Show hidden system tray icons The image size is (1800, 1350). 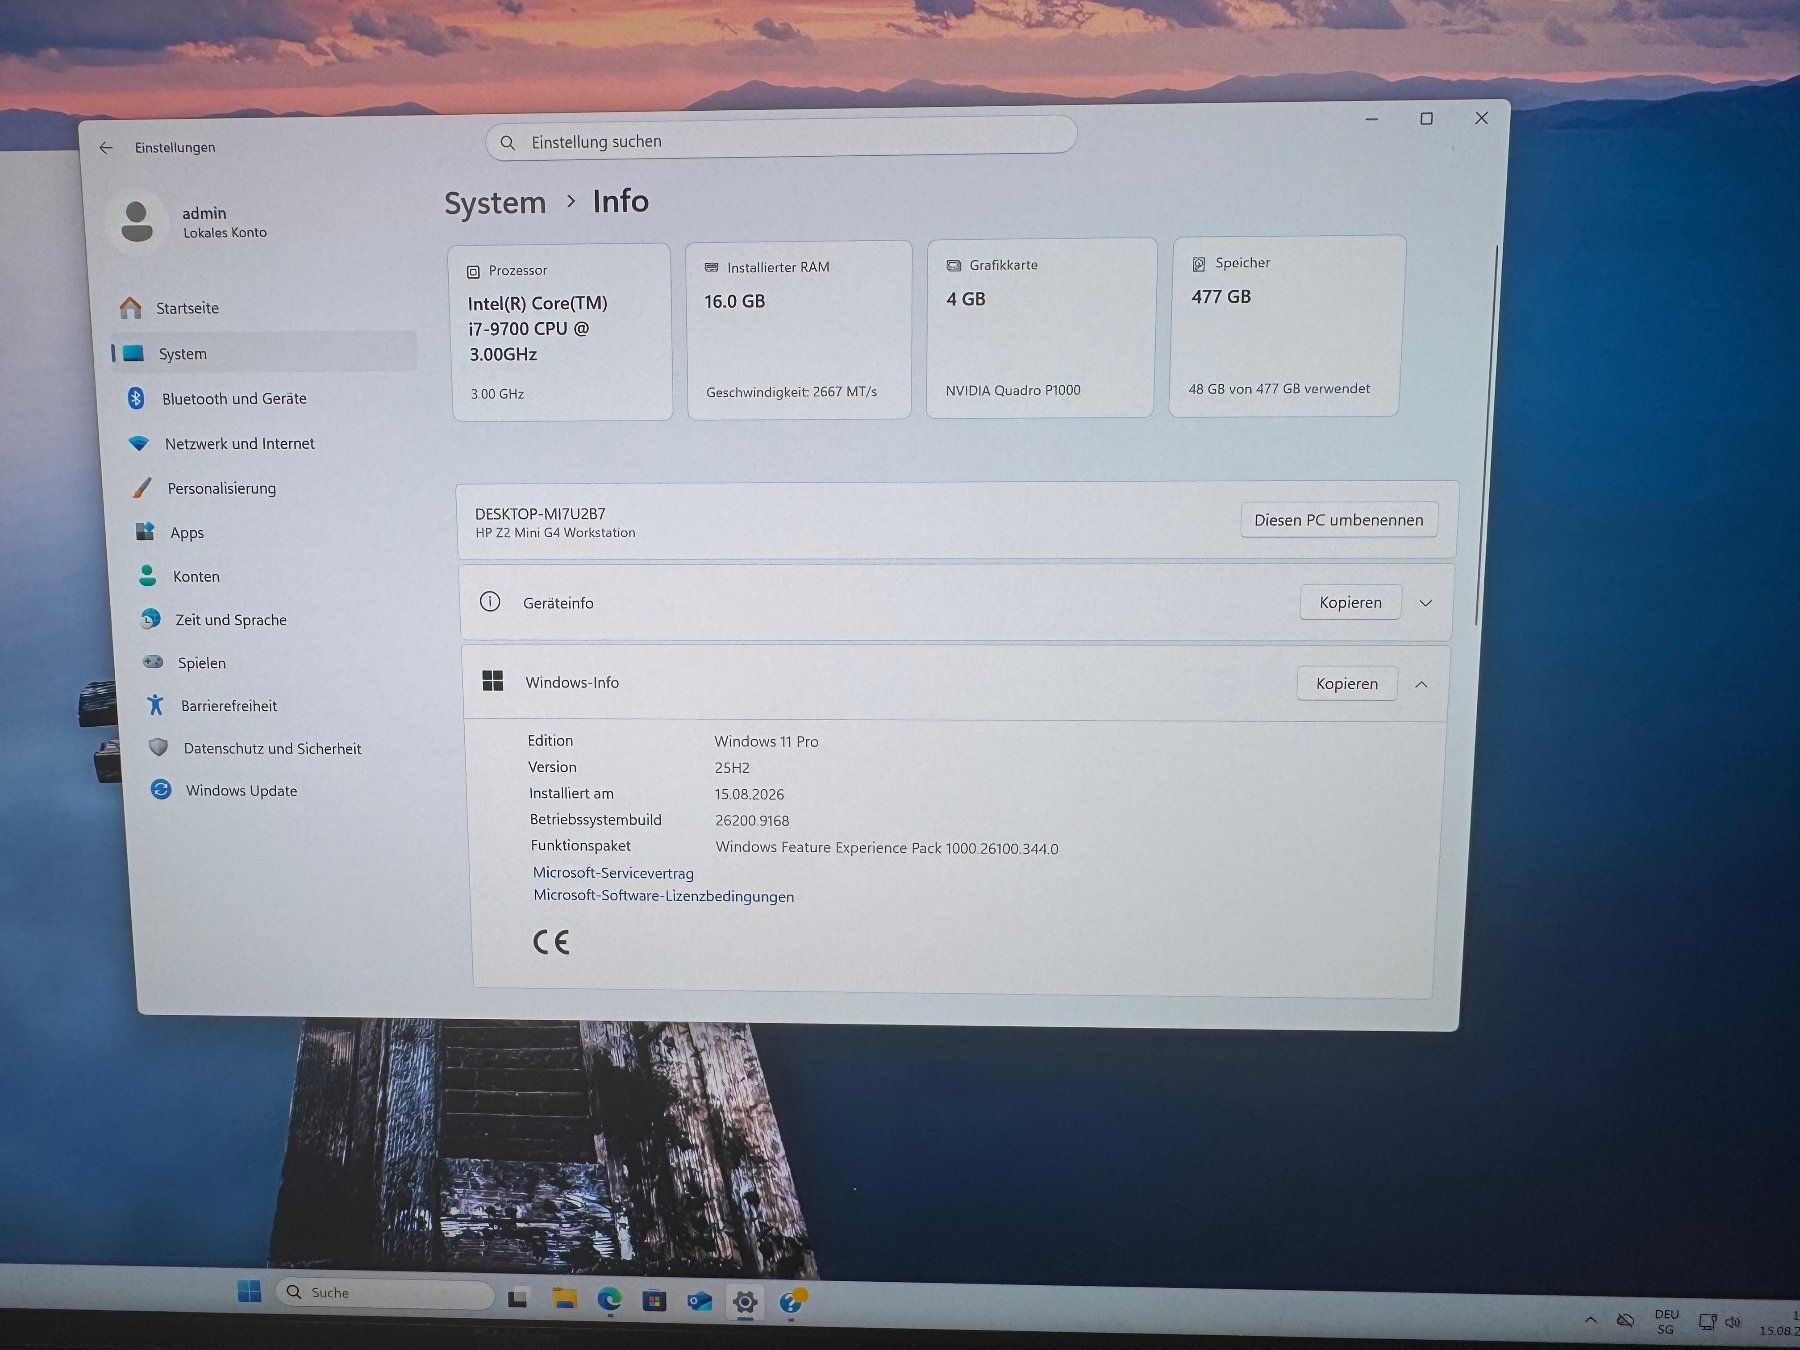tap(1590, 1320)
